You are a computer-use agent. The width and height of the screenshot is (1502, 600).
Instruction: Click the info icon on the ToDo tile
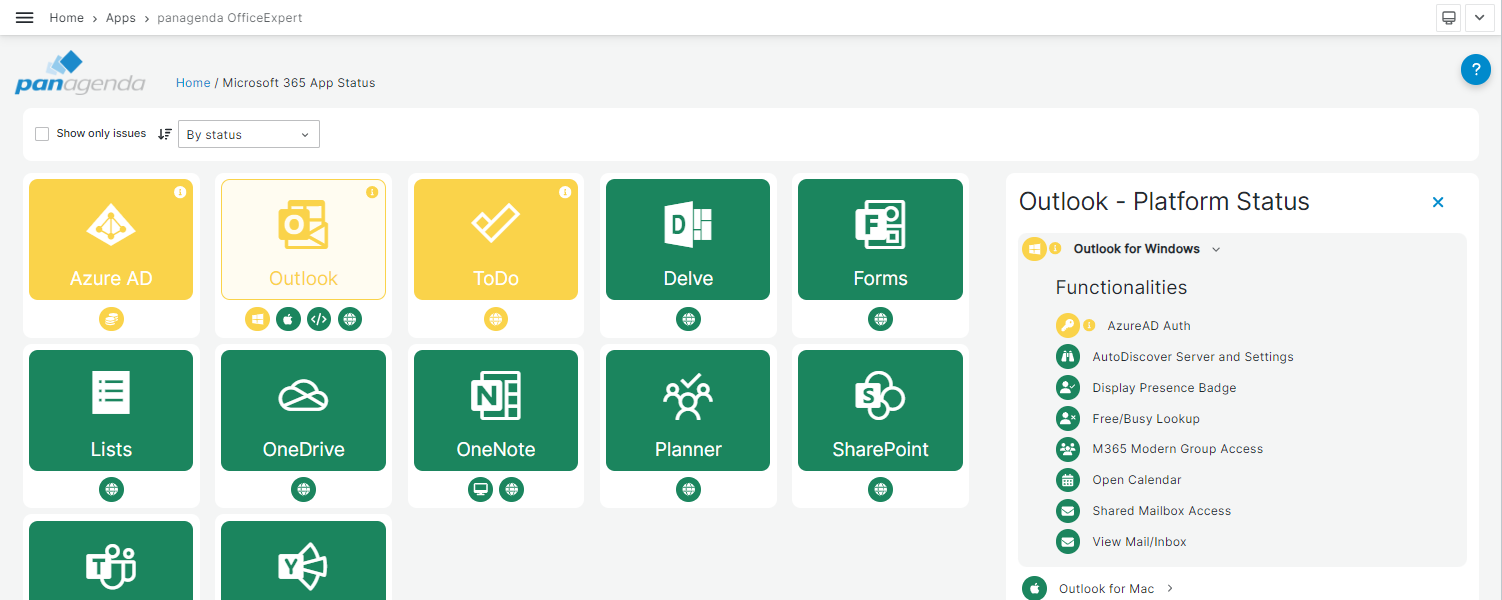565,192
